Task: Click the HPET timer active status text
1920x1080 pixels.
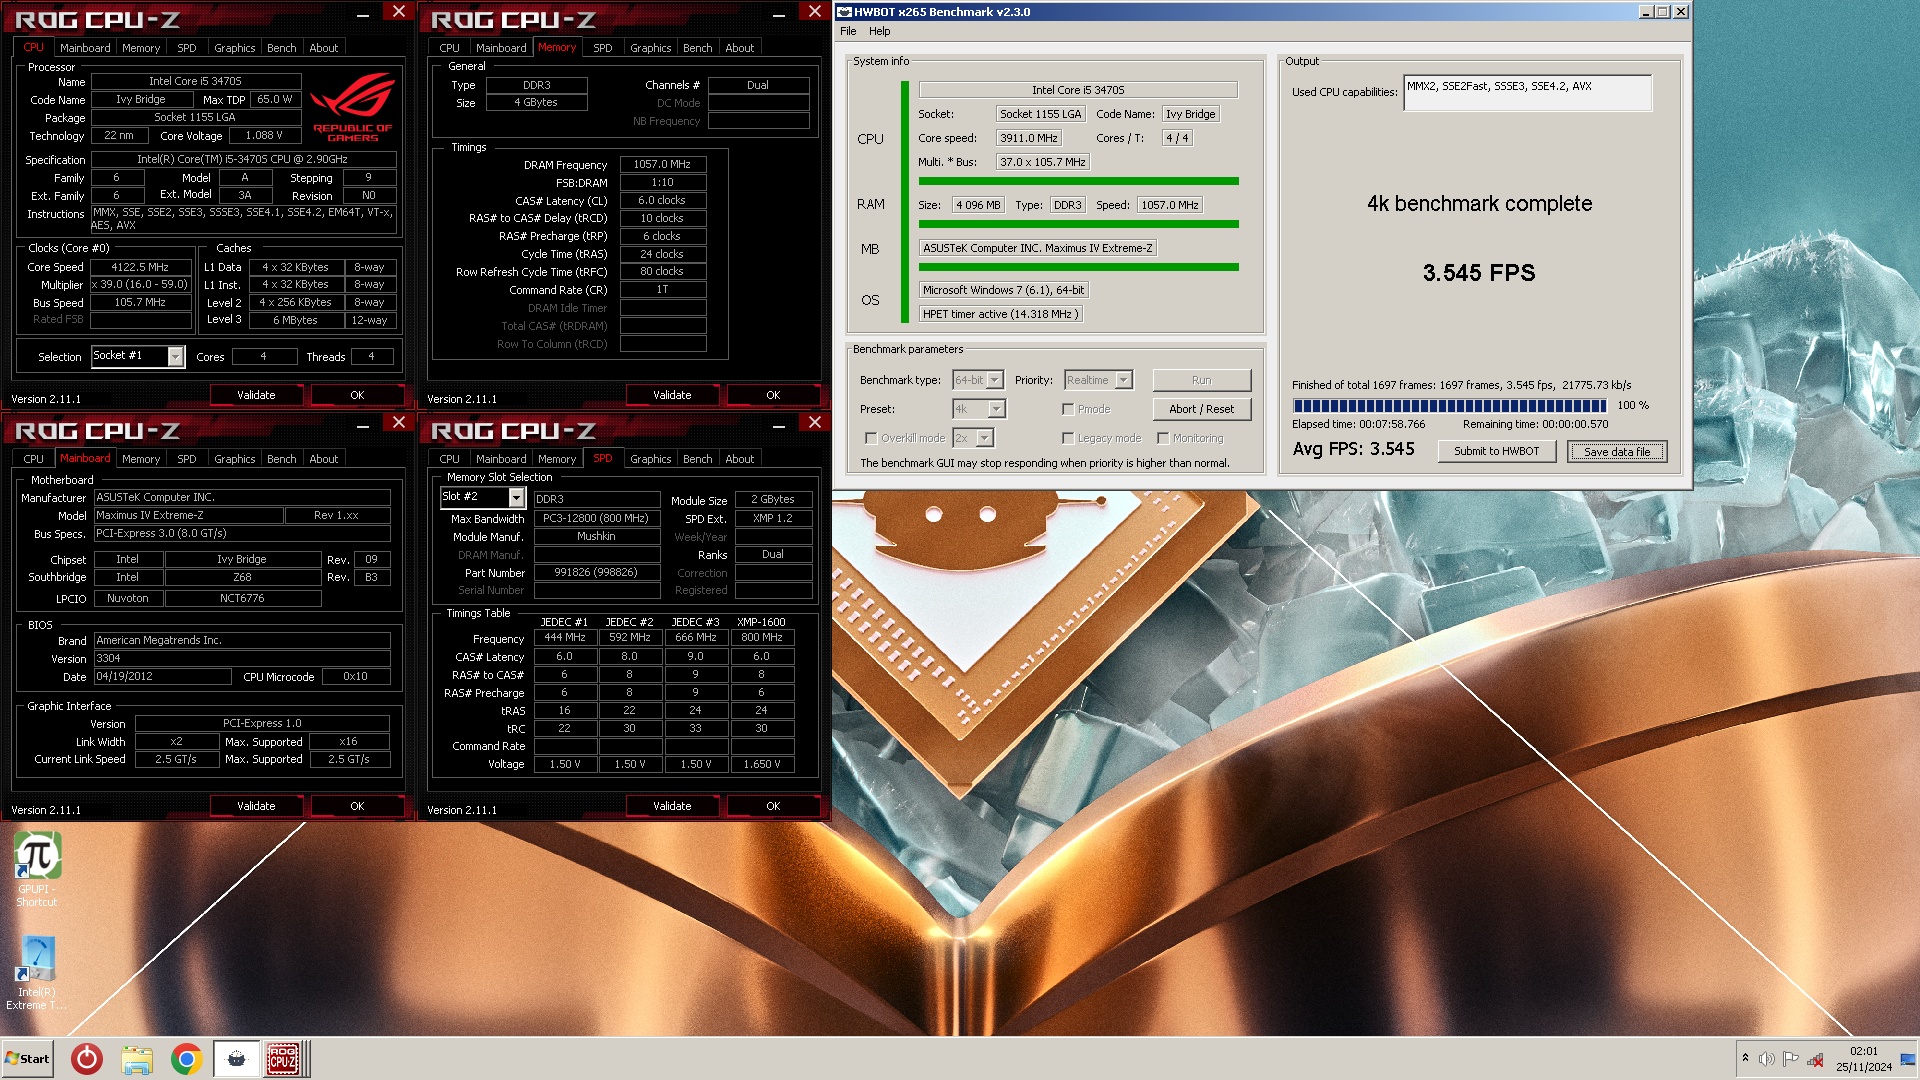Action: click(x=999, y=314)
